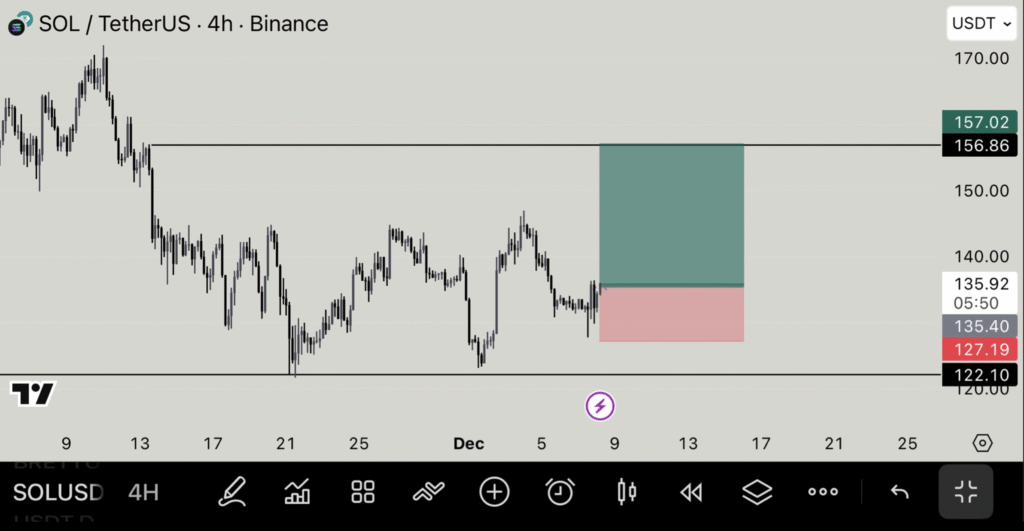Open the USDT currency dropdown

click(979, 23)
